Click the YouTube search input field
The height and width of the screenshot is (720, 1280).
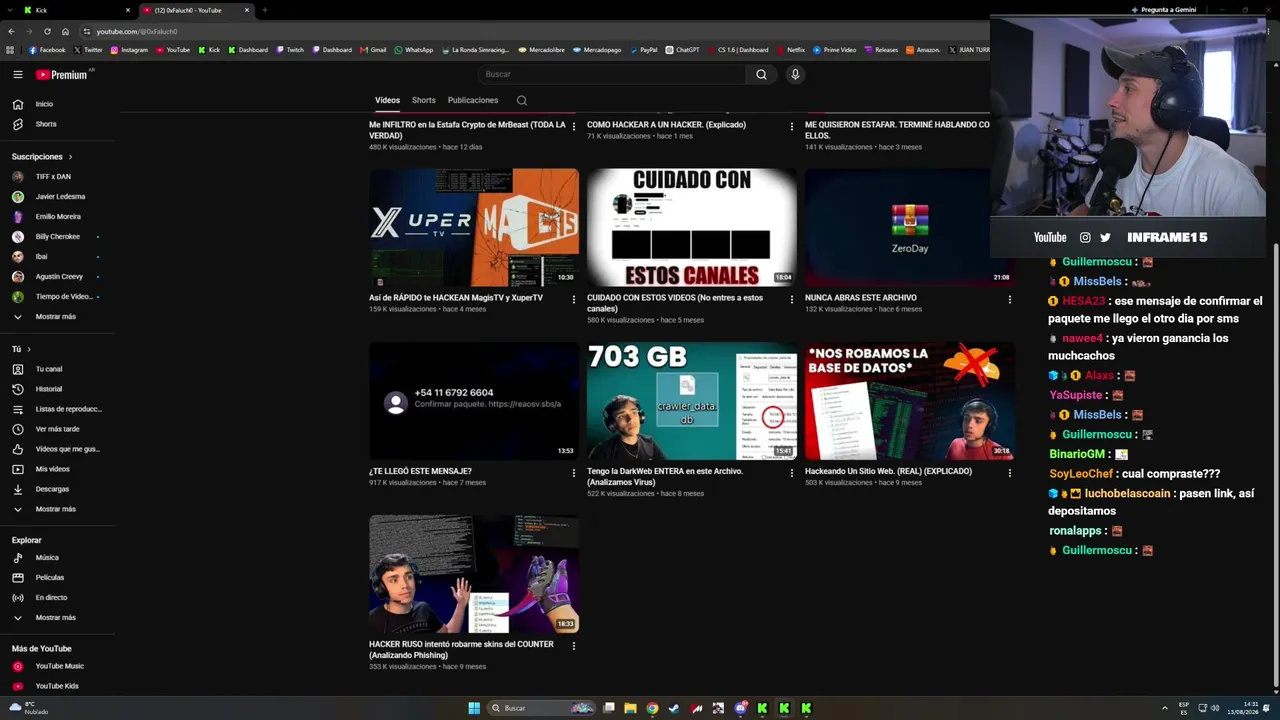tap(611, 74)
